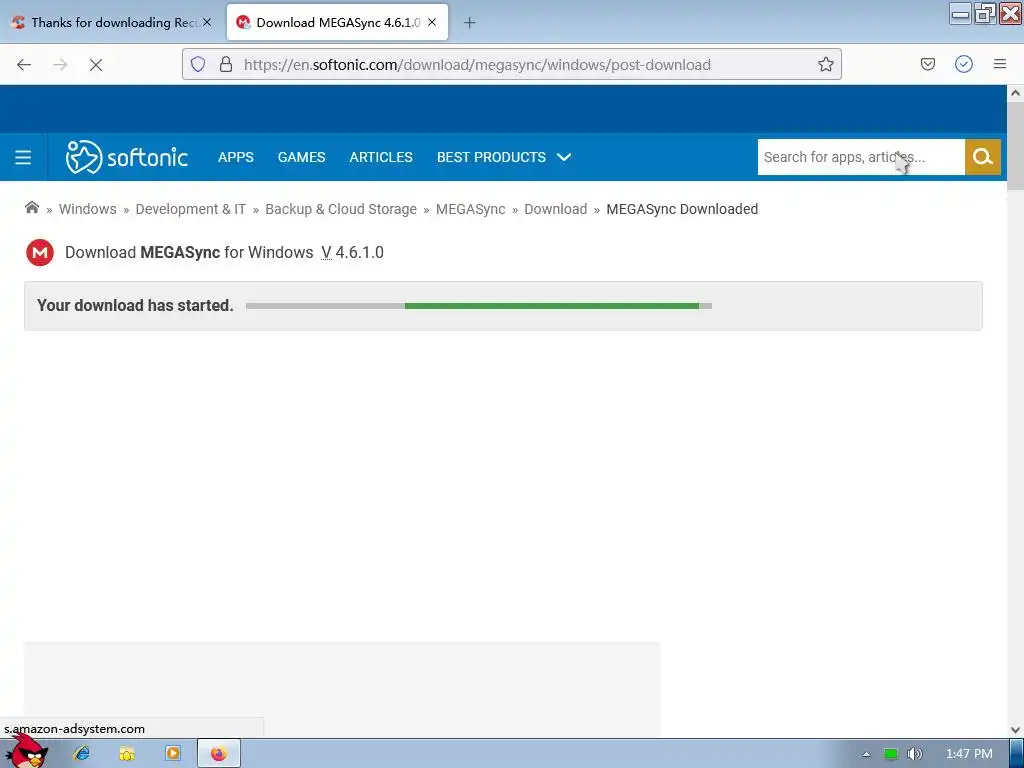Open the Softonic hamburger side menu
Viewport: 1024px width, 768px height.
23,157
